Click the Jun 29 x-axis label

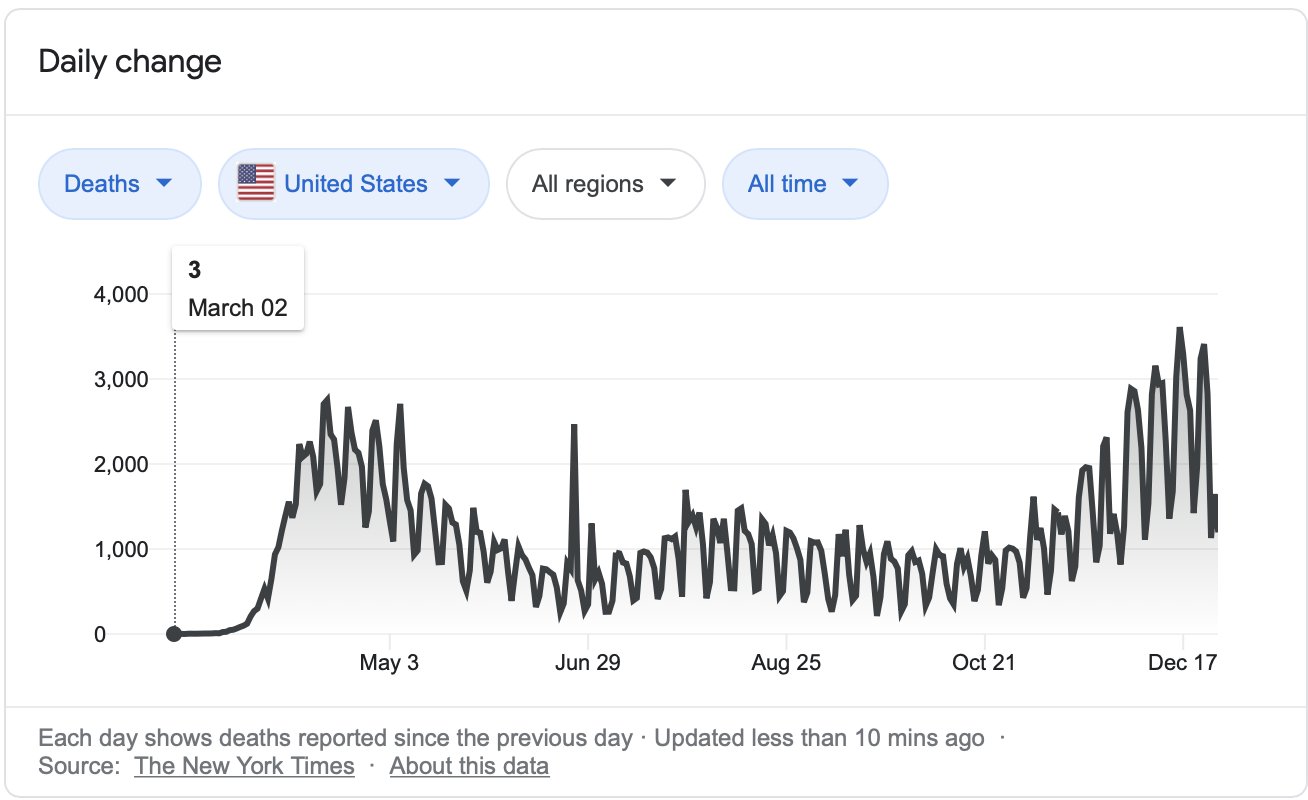point(588,663)
